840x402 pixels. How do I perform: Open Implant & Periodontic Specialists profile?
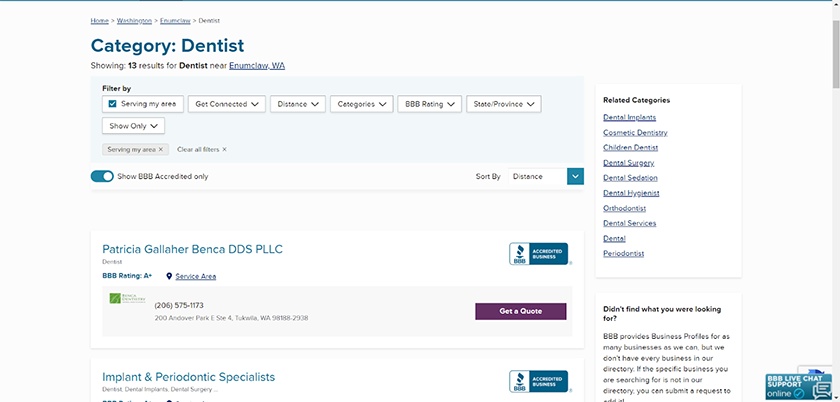pos(189,377)
